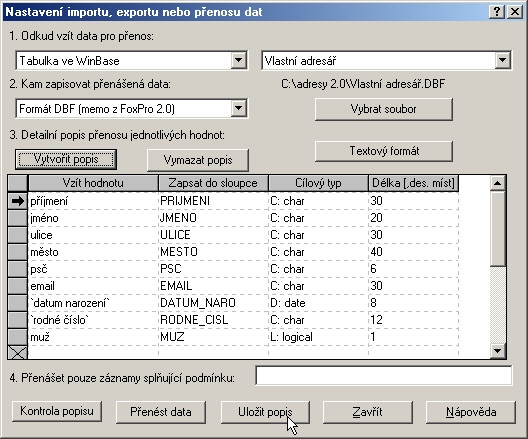Select the row header beside 'ulice'
This screenshot has width=528, height=439.
[x=18, y=235]
